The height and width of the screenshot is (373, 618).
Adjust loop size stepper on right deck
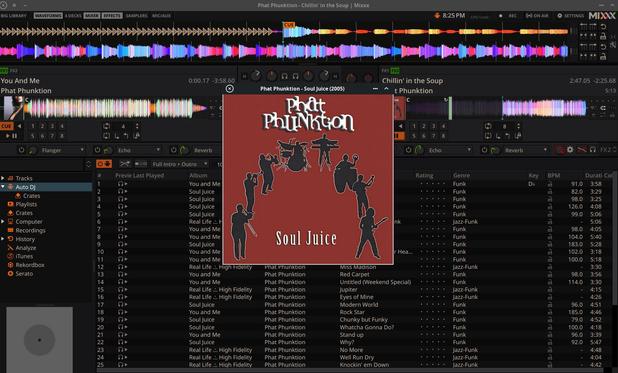coord(518,126)
